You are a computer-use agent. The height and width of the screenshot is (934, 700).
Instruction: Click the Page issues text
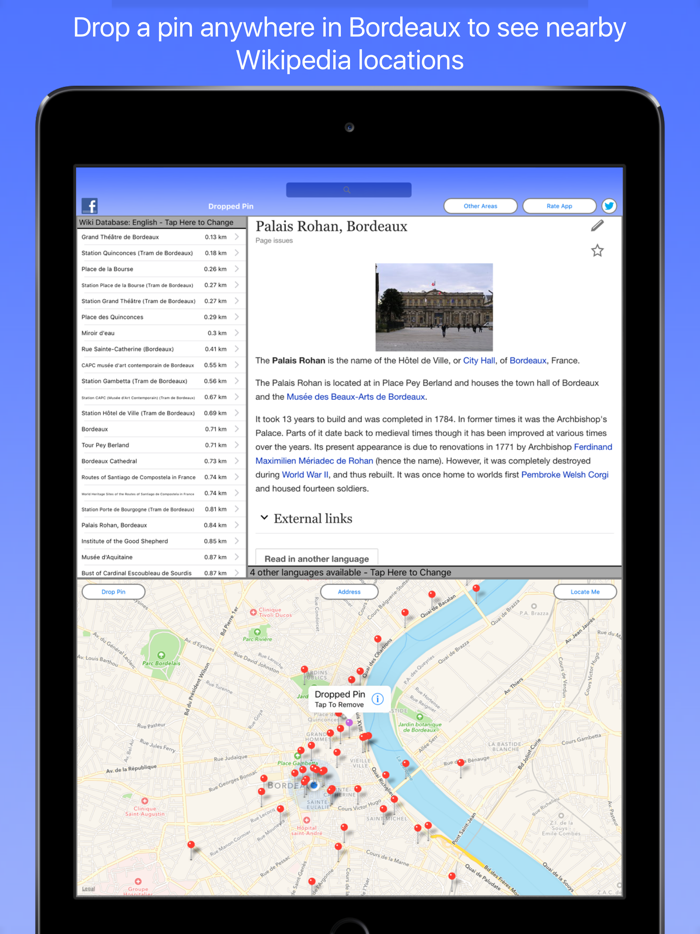click(x=274, y=241)
